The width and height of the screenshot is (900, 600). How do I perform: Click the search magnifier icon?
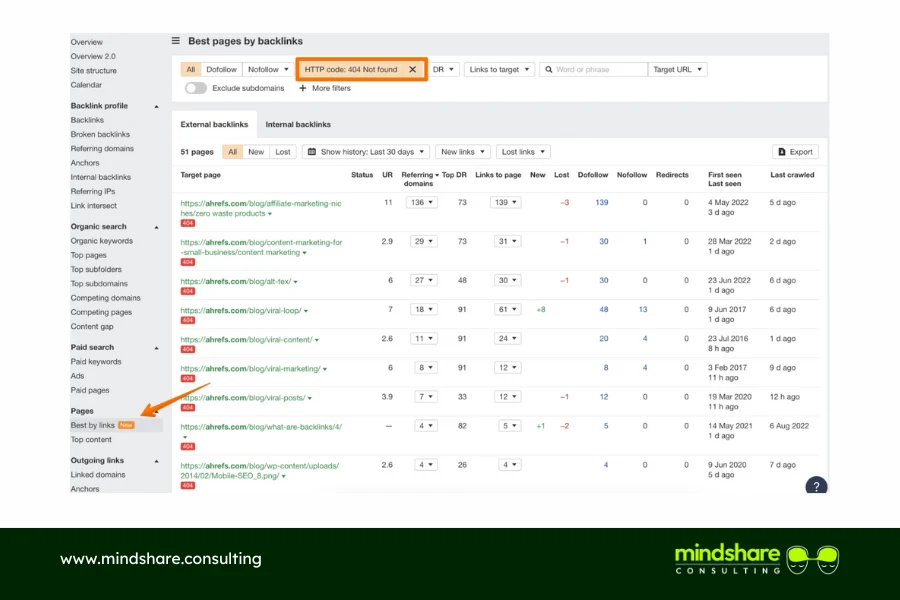[548, 69]
